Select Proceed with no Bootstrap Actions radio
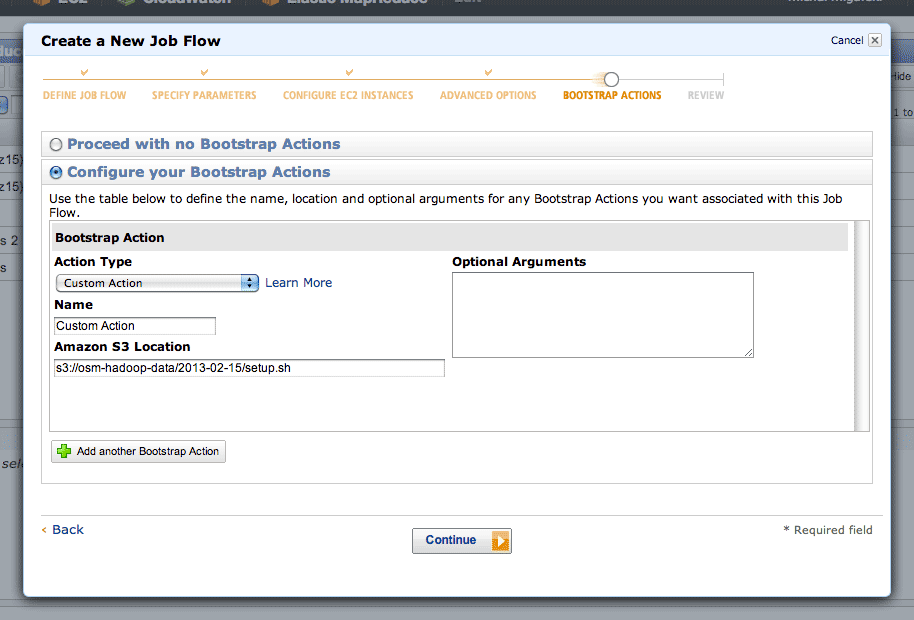This screenshot has width=914, height=620. [56, 144]
